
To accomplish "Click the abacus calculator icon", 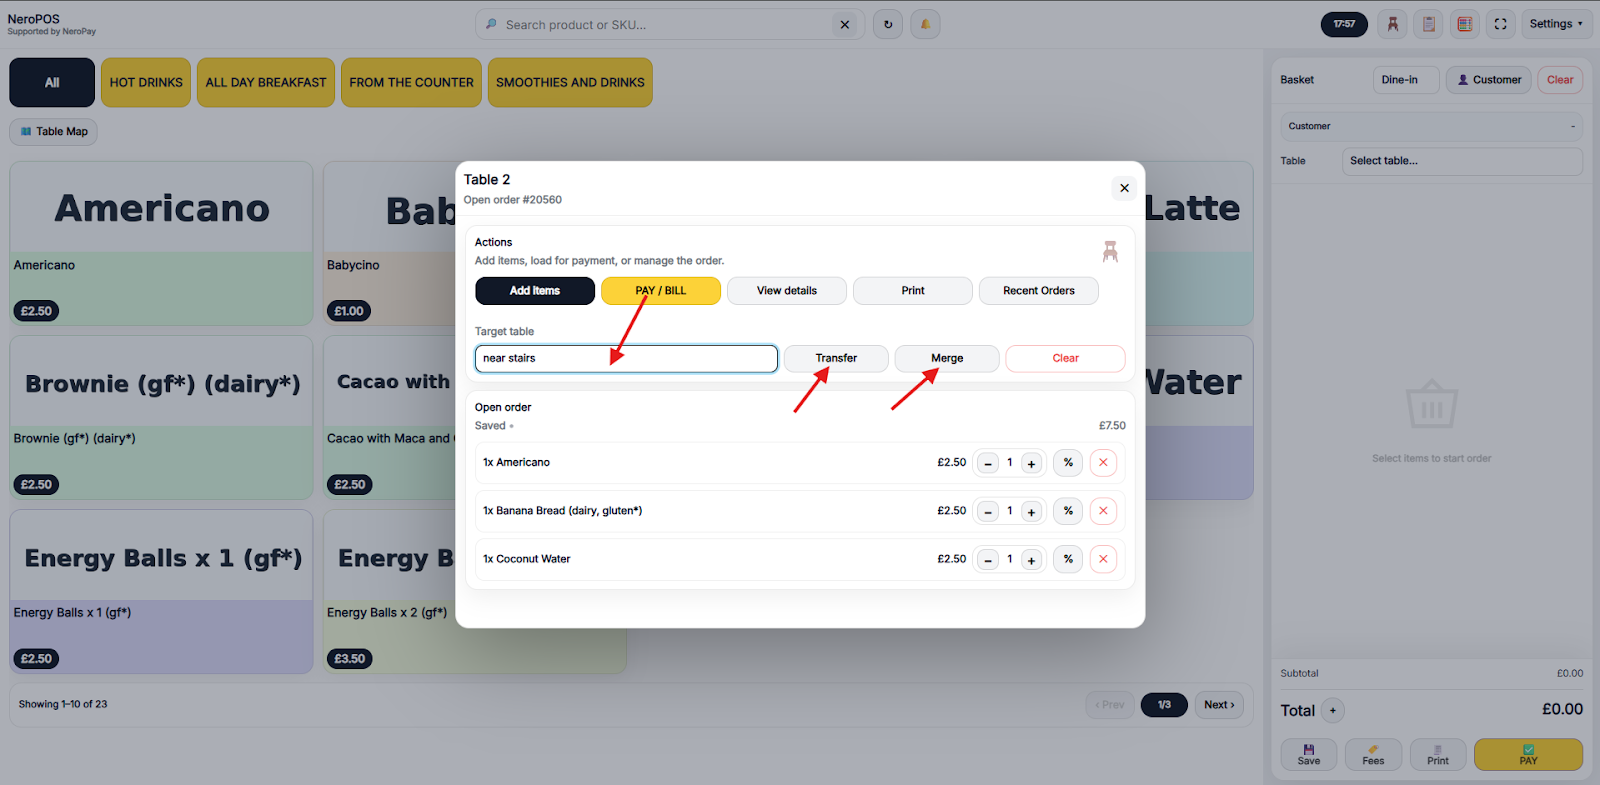I will (x=1465, y=24).
